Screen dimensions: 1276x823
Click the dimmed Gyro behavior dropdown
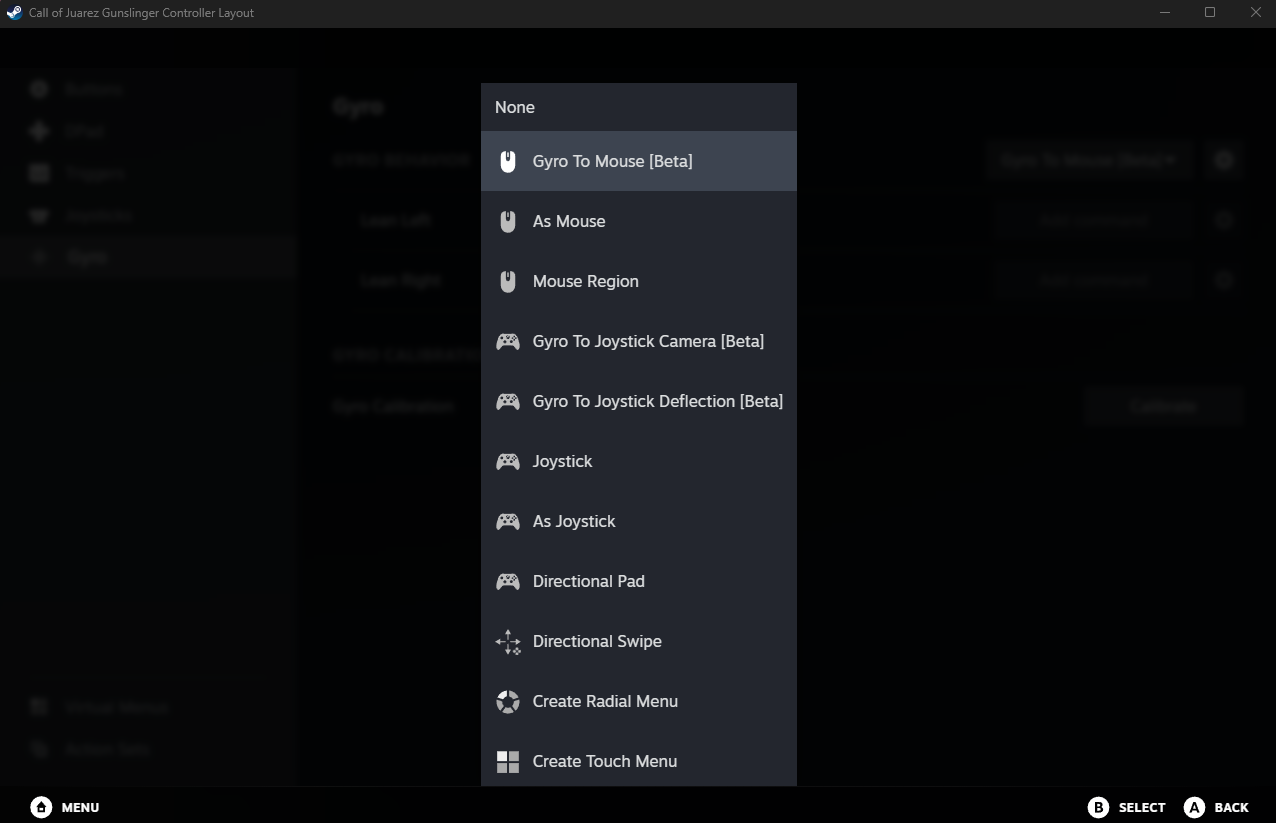pos(1088,160)
